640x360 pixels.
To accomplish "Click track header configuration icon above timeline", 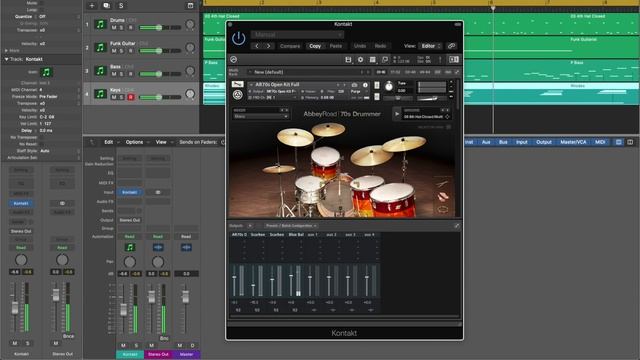I will [x=190, y=6].
